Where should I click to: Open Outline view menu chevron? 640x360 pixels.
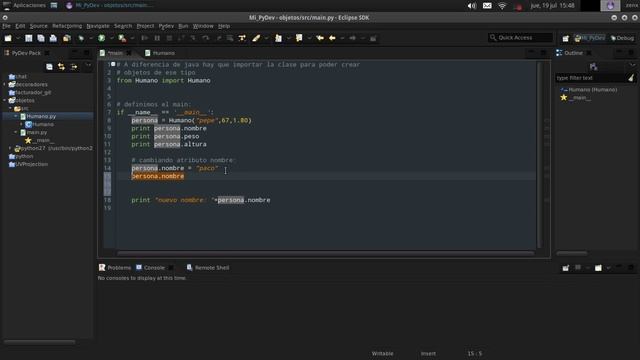632,66
